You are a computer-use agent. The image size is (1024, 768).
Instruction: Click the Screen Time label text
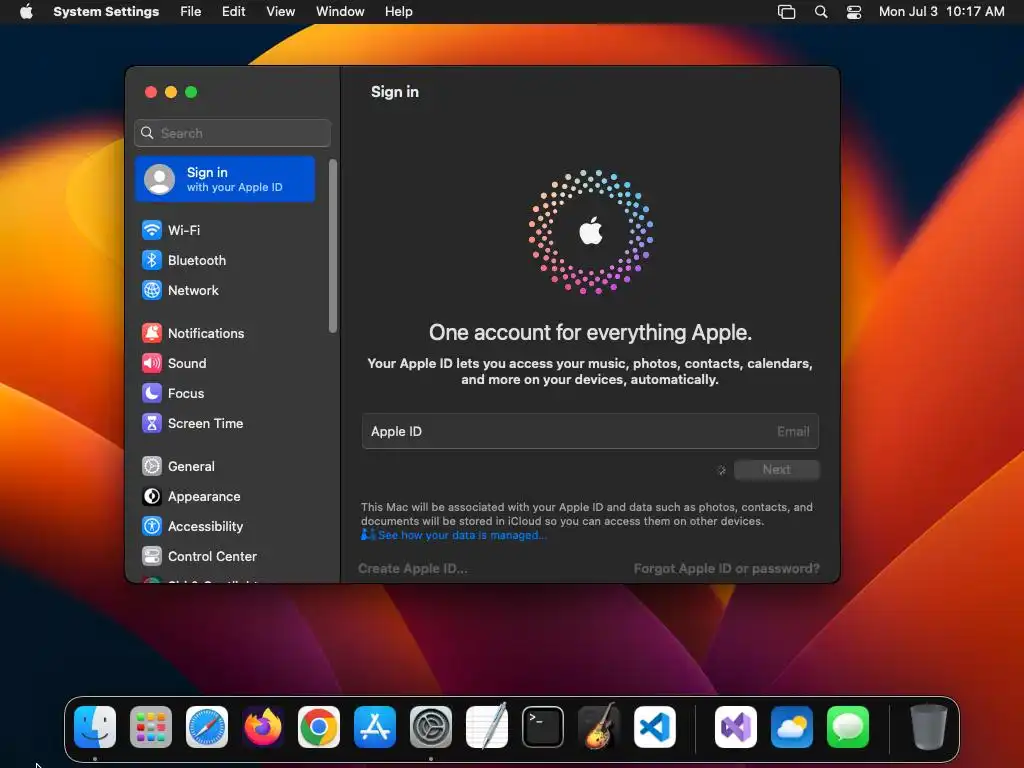[x=205, y=423]
